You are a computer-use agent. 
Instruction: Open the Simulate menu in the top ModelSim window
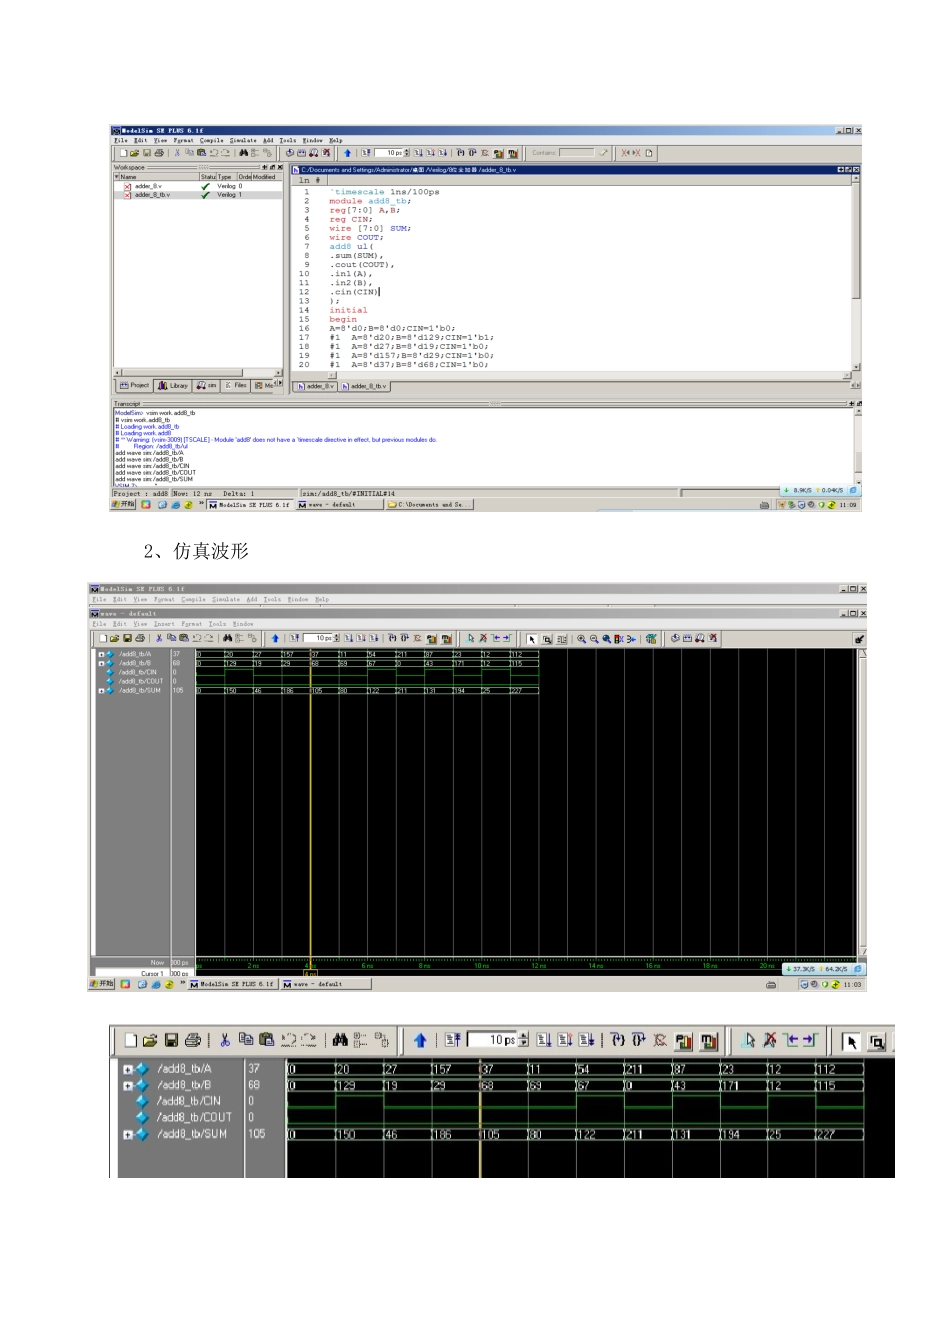[x=243, y=140]
